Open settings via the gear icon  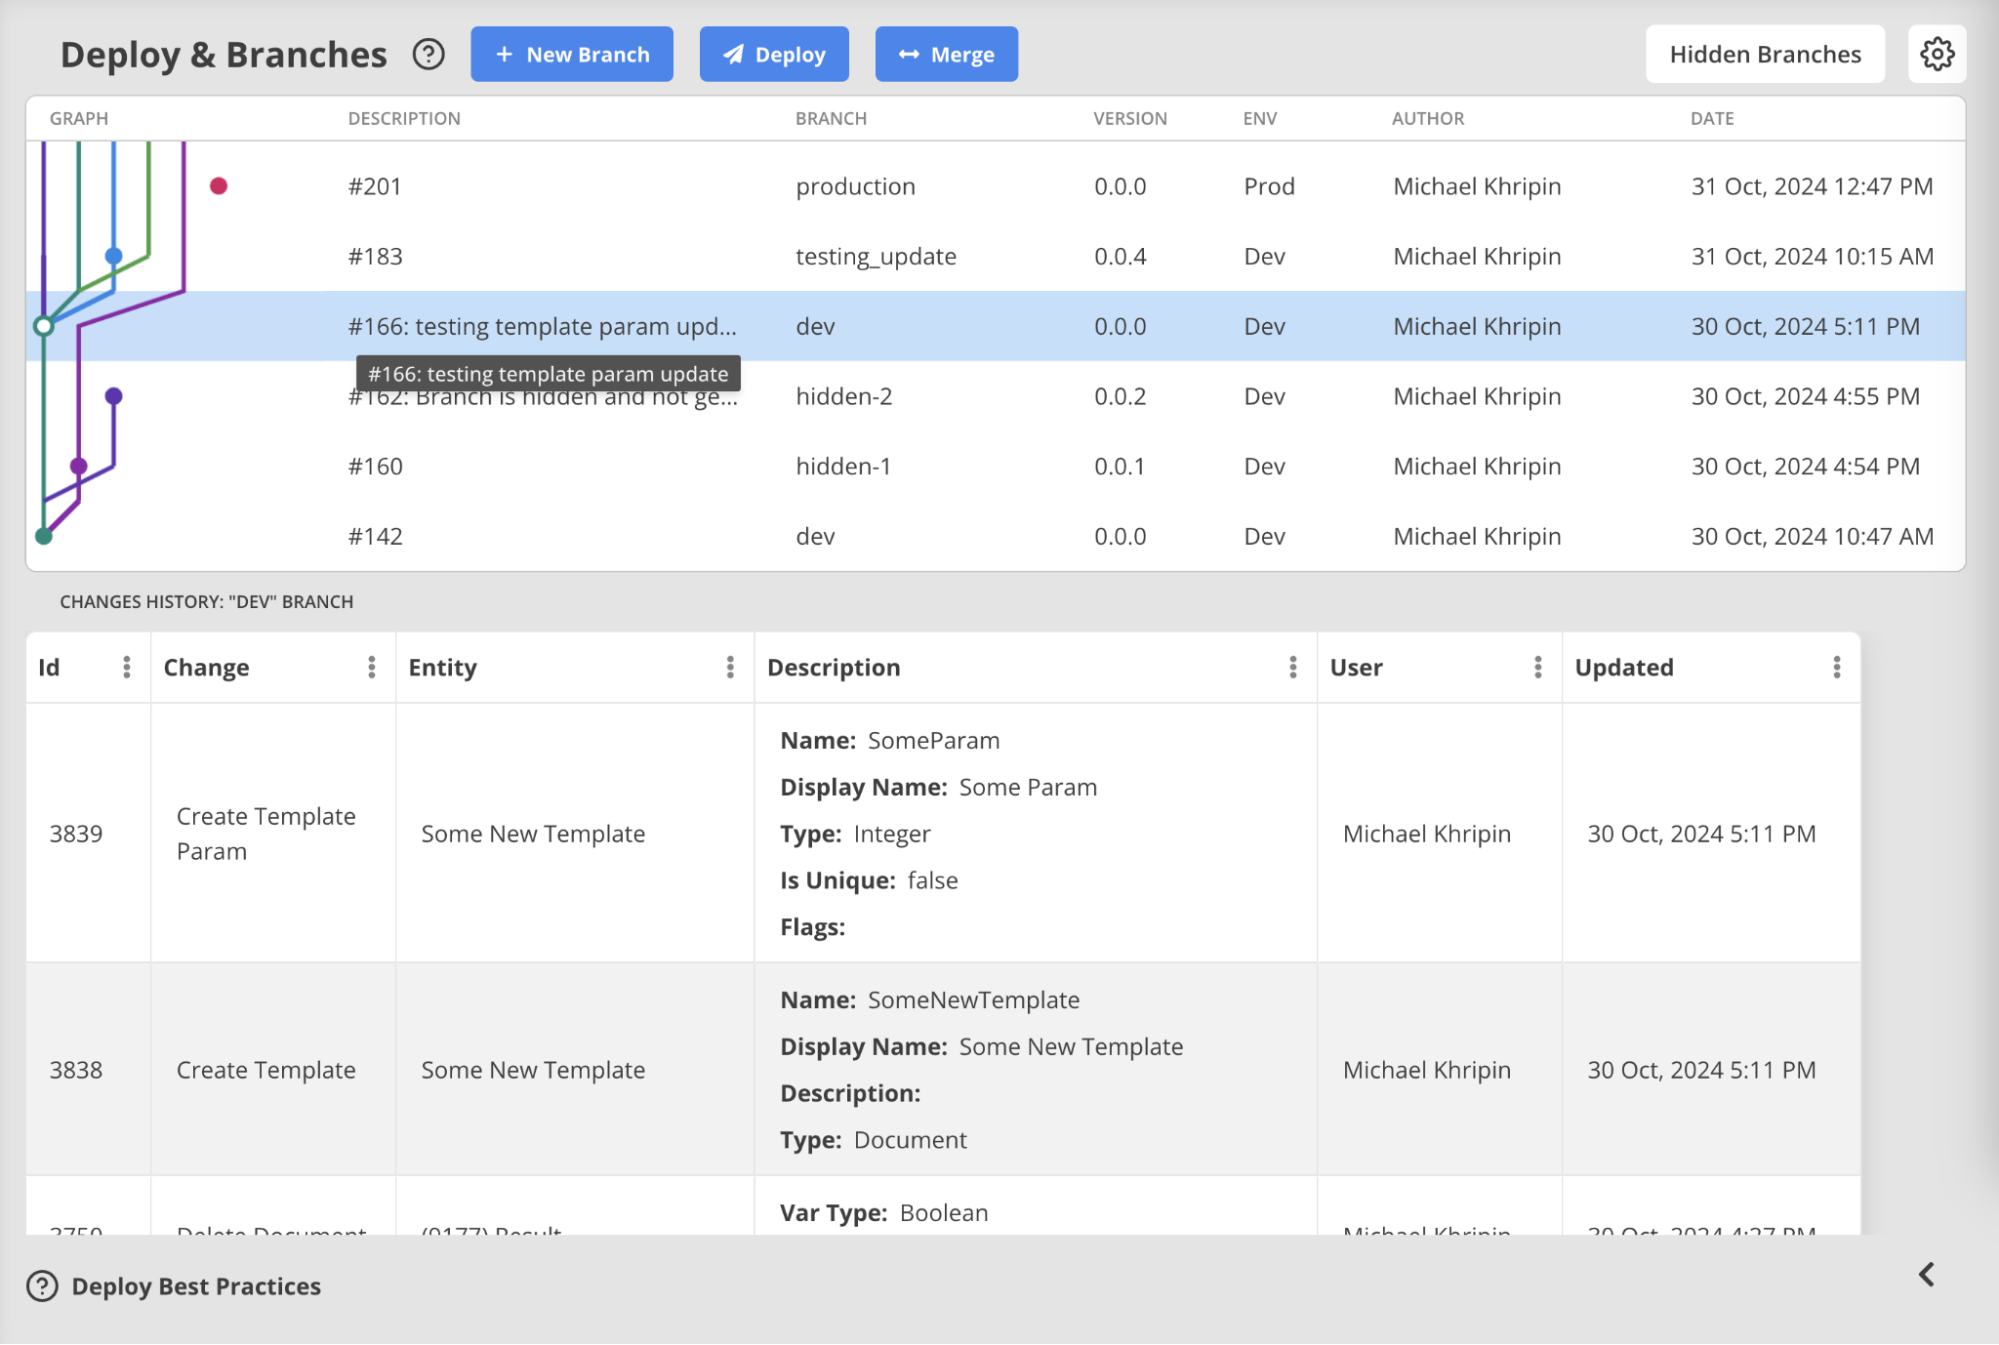(x=1936, y=54)
